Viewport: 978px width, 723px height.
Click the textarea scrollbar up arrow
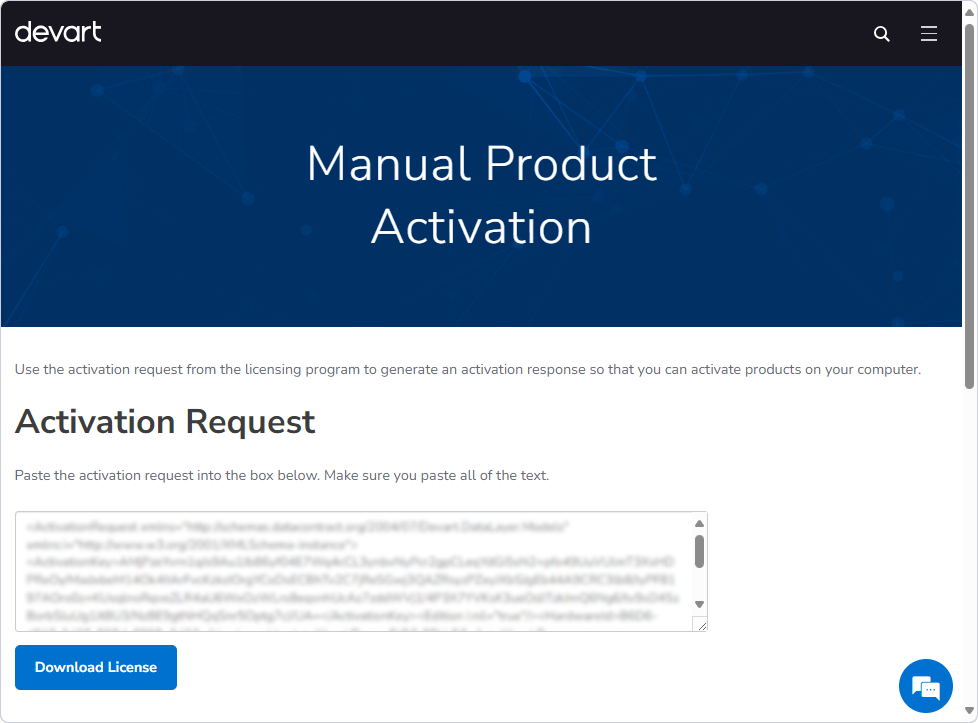697,521
